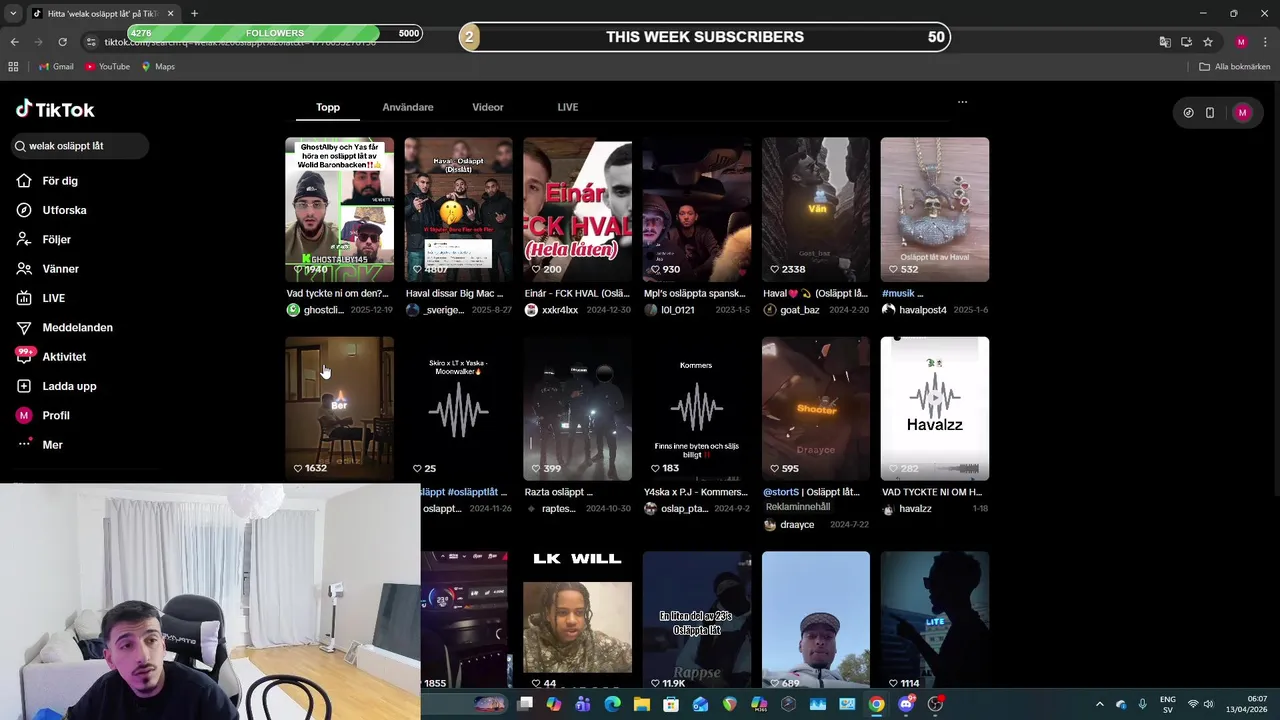
Task: Expand the Mer menu in sidebar
Action: point(40,445)
